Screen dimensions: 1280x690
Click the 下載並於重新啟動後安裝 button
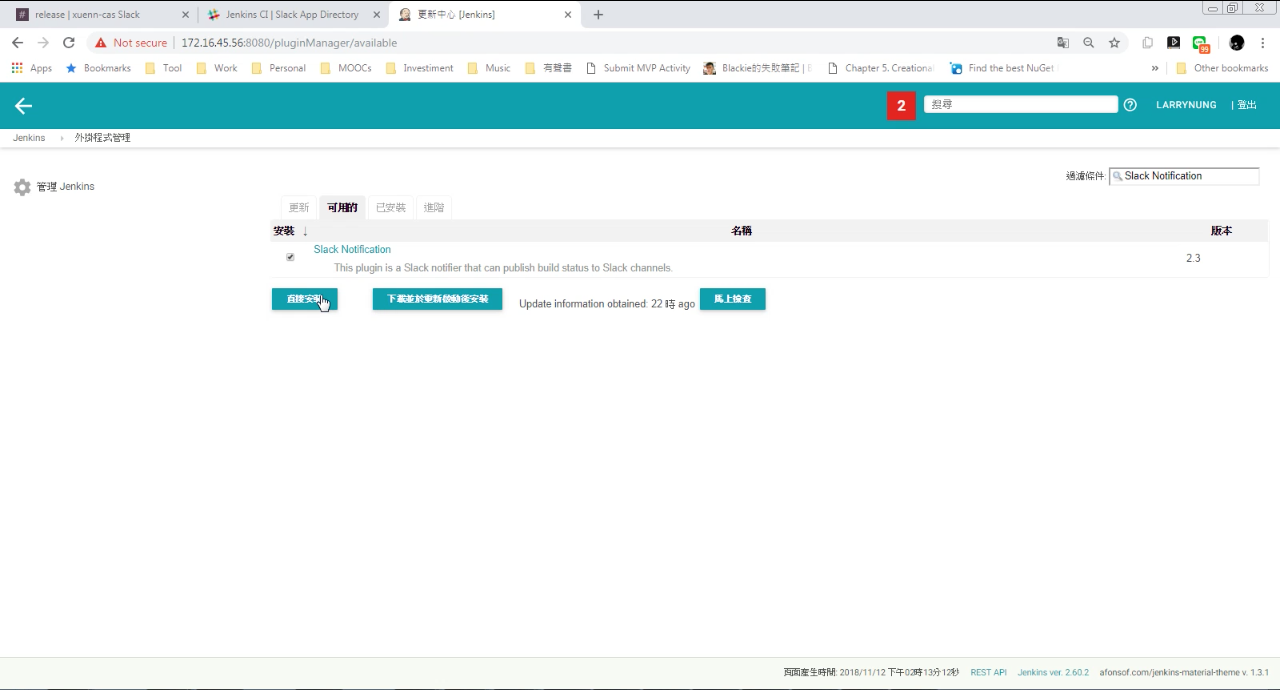pos(438,299)
